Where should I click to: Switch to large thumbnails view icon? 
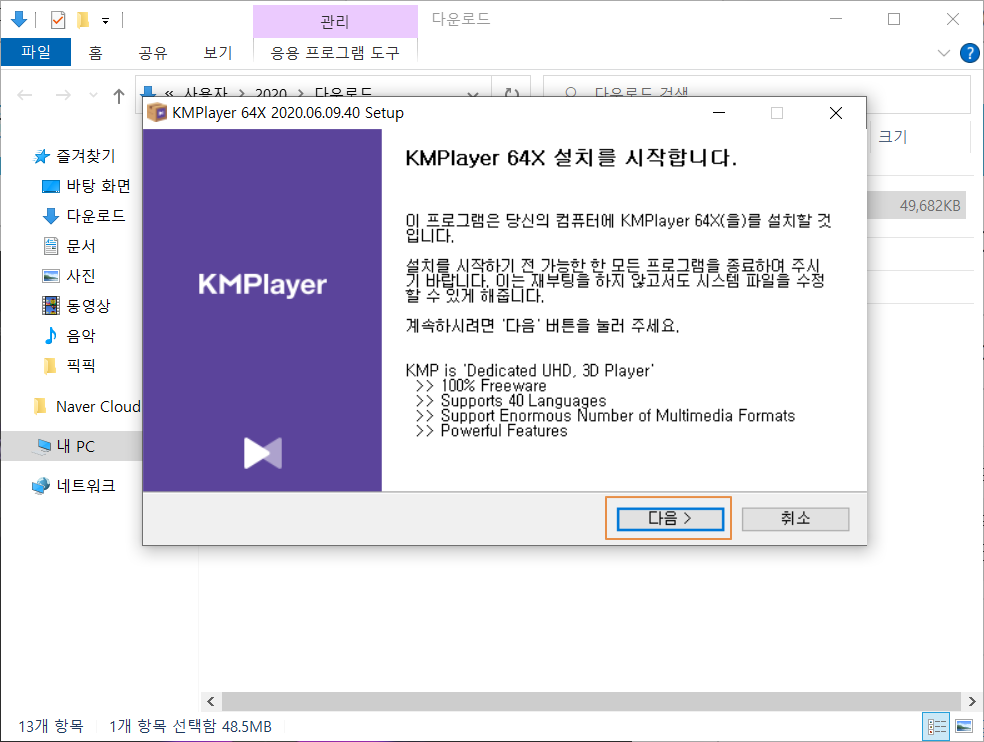pos(964,727)
